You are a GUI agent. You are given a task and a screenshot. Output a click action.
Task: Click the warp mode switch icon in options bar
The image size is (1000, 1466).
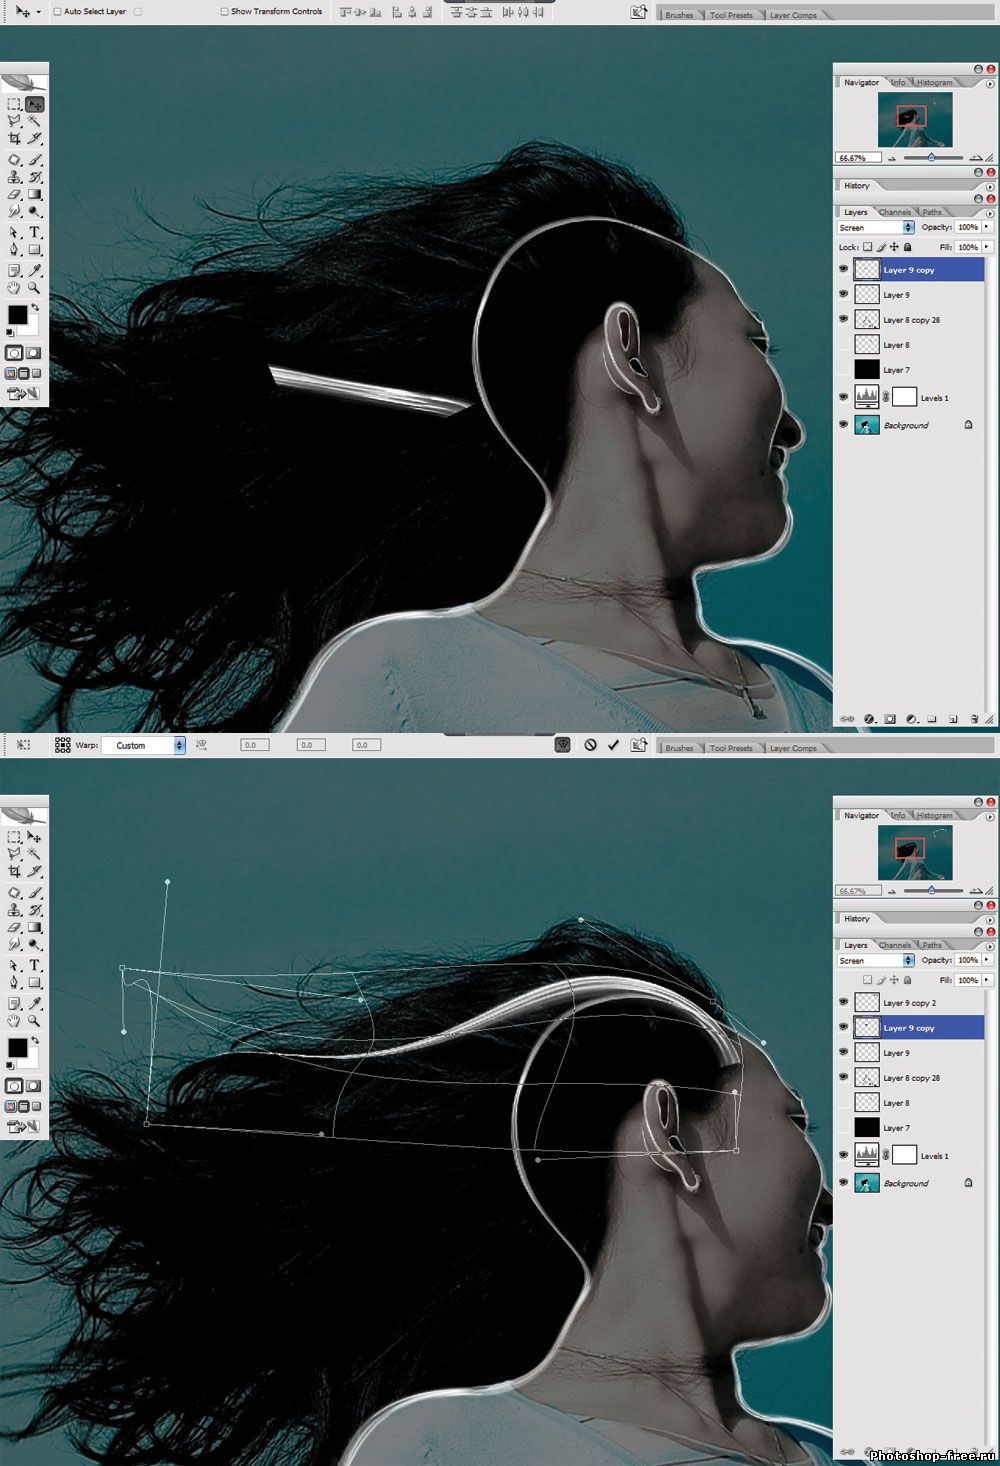pyautogui.click(x=563, y=745)
